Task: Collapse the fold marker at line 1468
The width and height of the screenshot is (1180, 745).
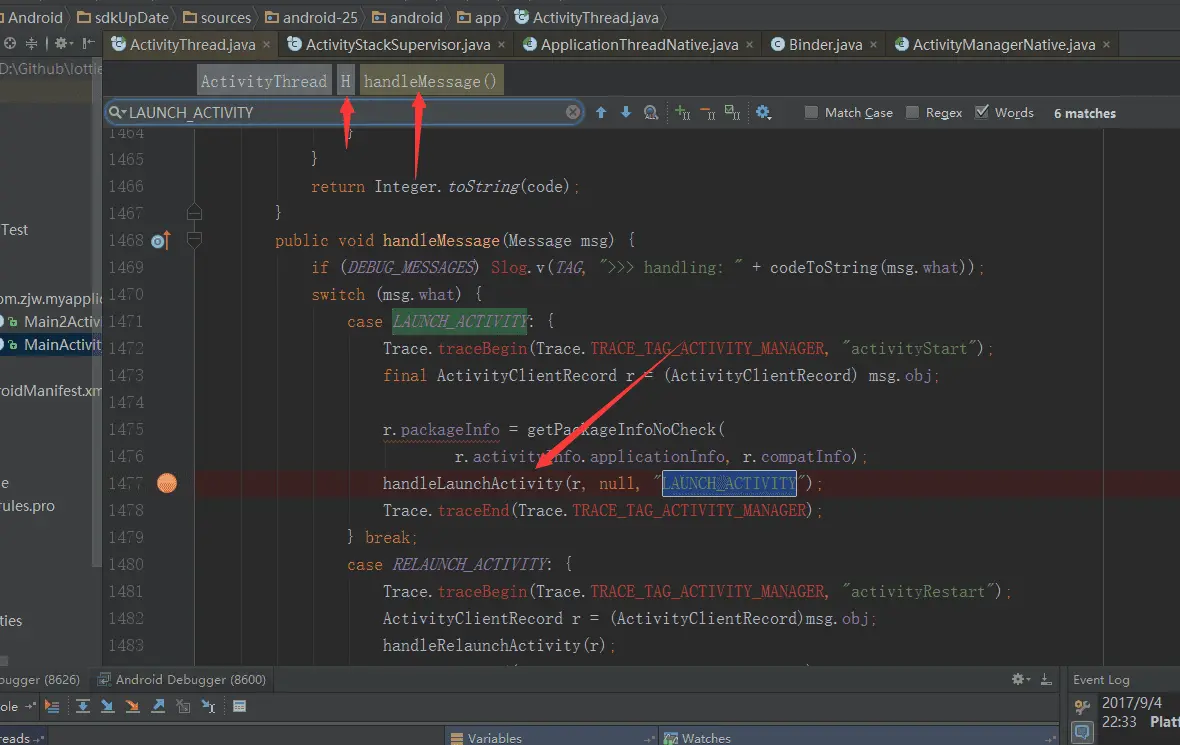Action: [194, 241]
